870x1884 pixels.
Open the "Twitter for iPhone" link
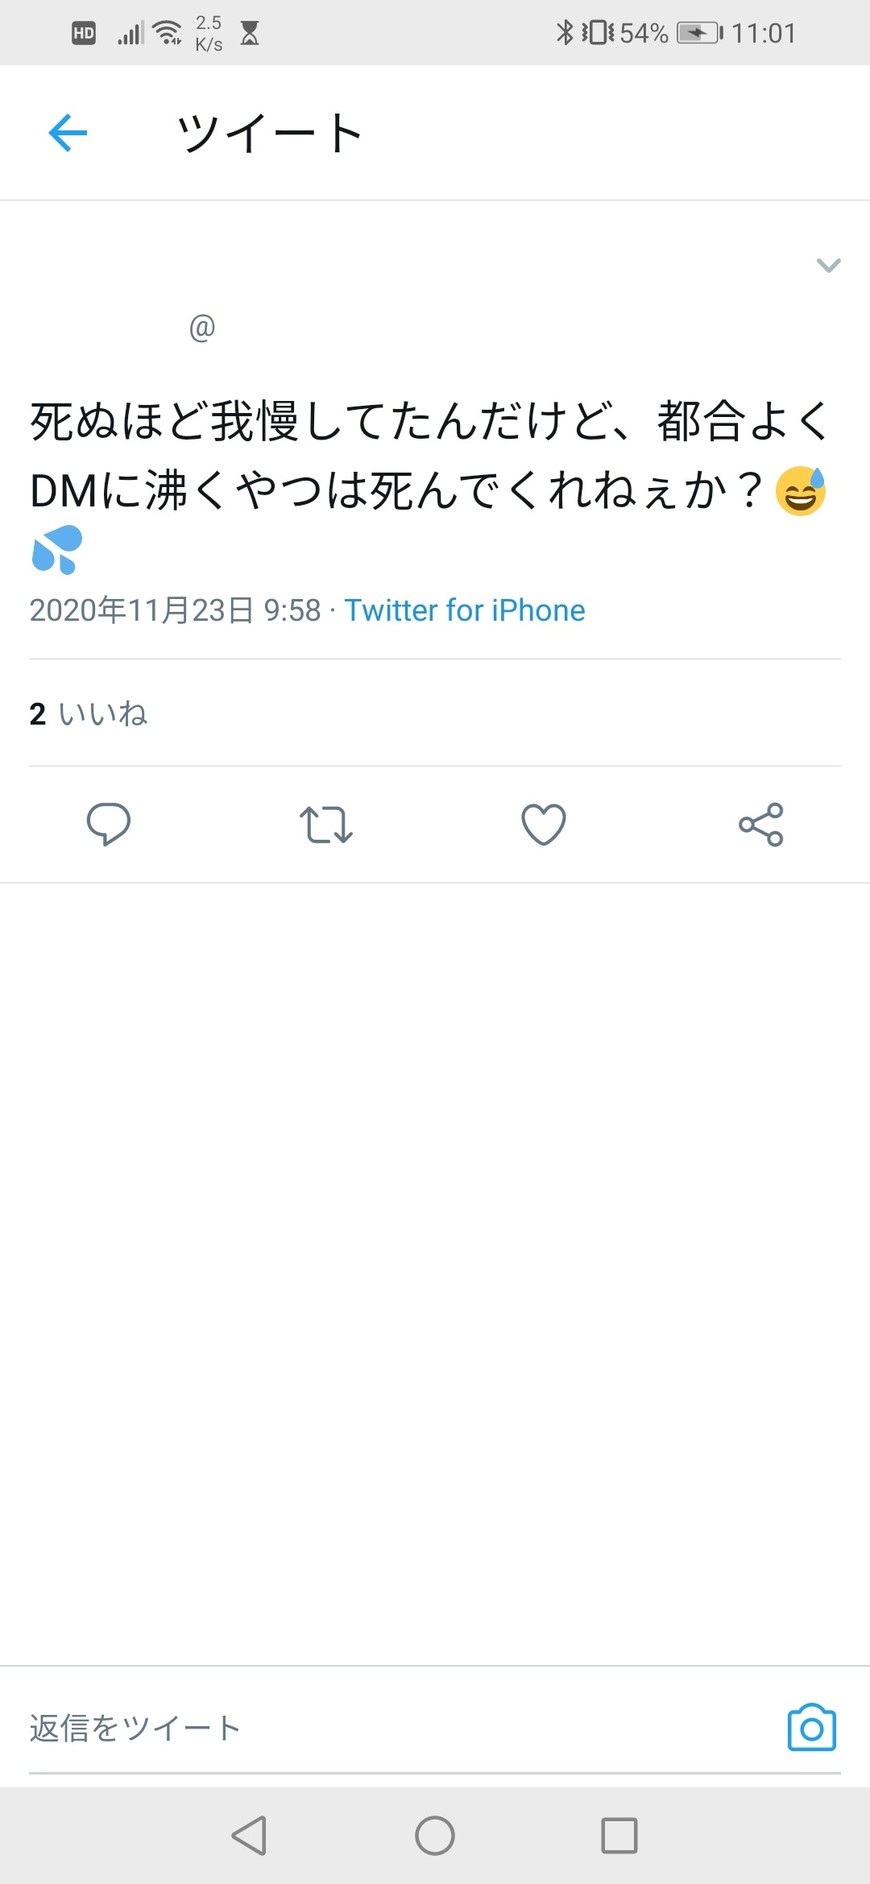click(x=465, y=610)
